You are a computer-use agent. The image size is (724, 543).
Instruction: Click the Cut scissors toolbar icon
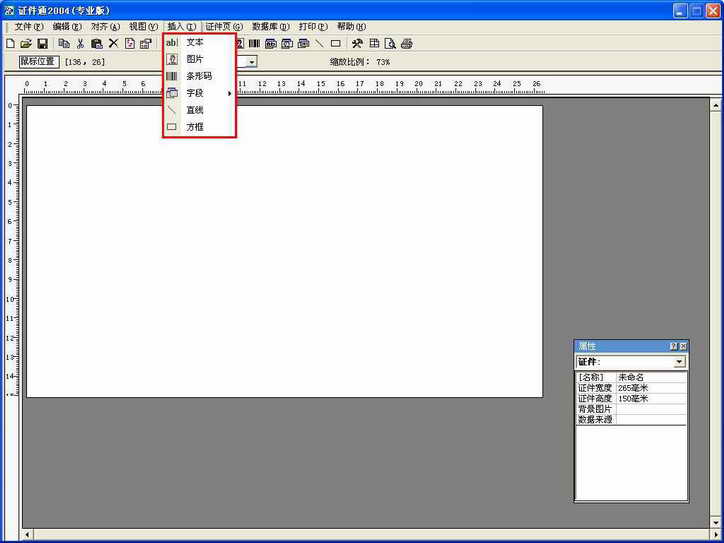(80, 44)
